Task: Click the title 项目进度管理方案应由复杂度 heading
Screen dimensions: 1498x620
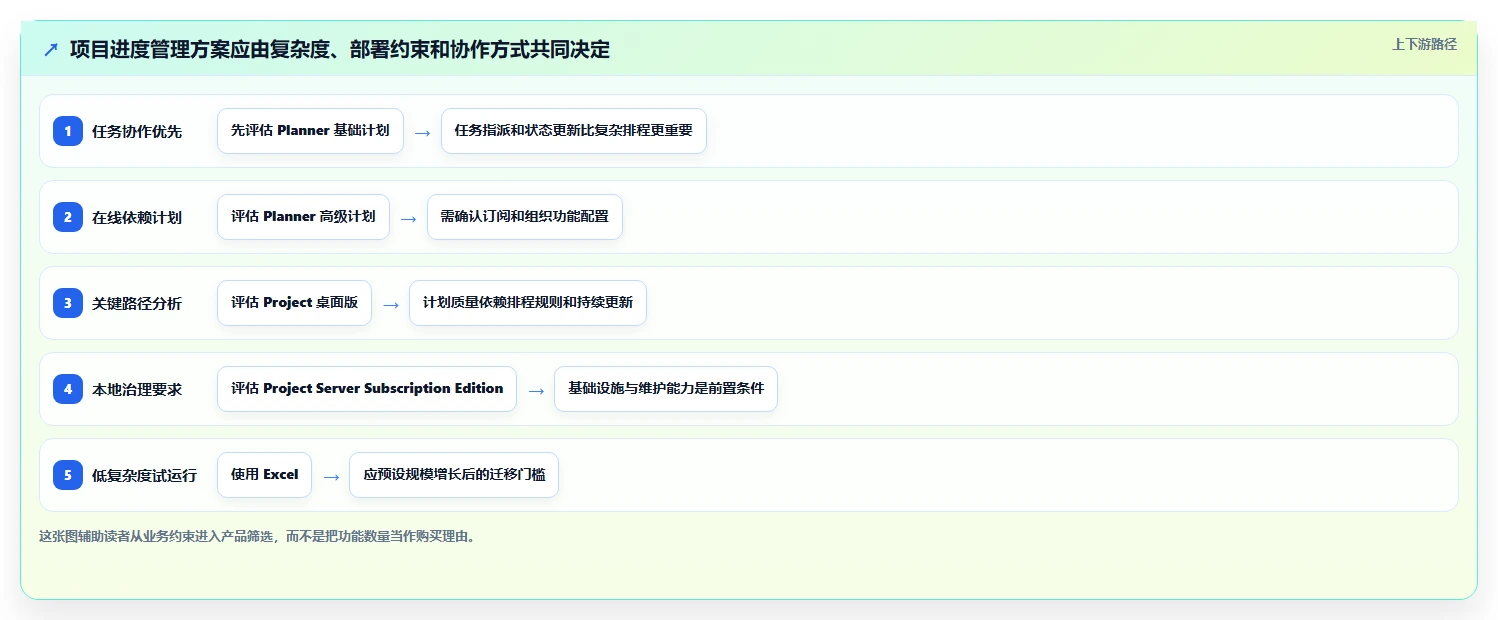Action: pyautogui.click(x=340, y=49)
